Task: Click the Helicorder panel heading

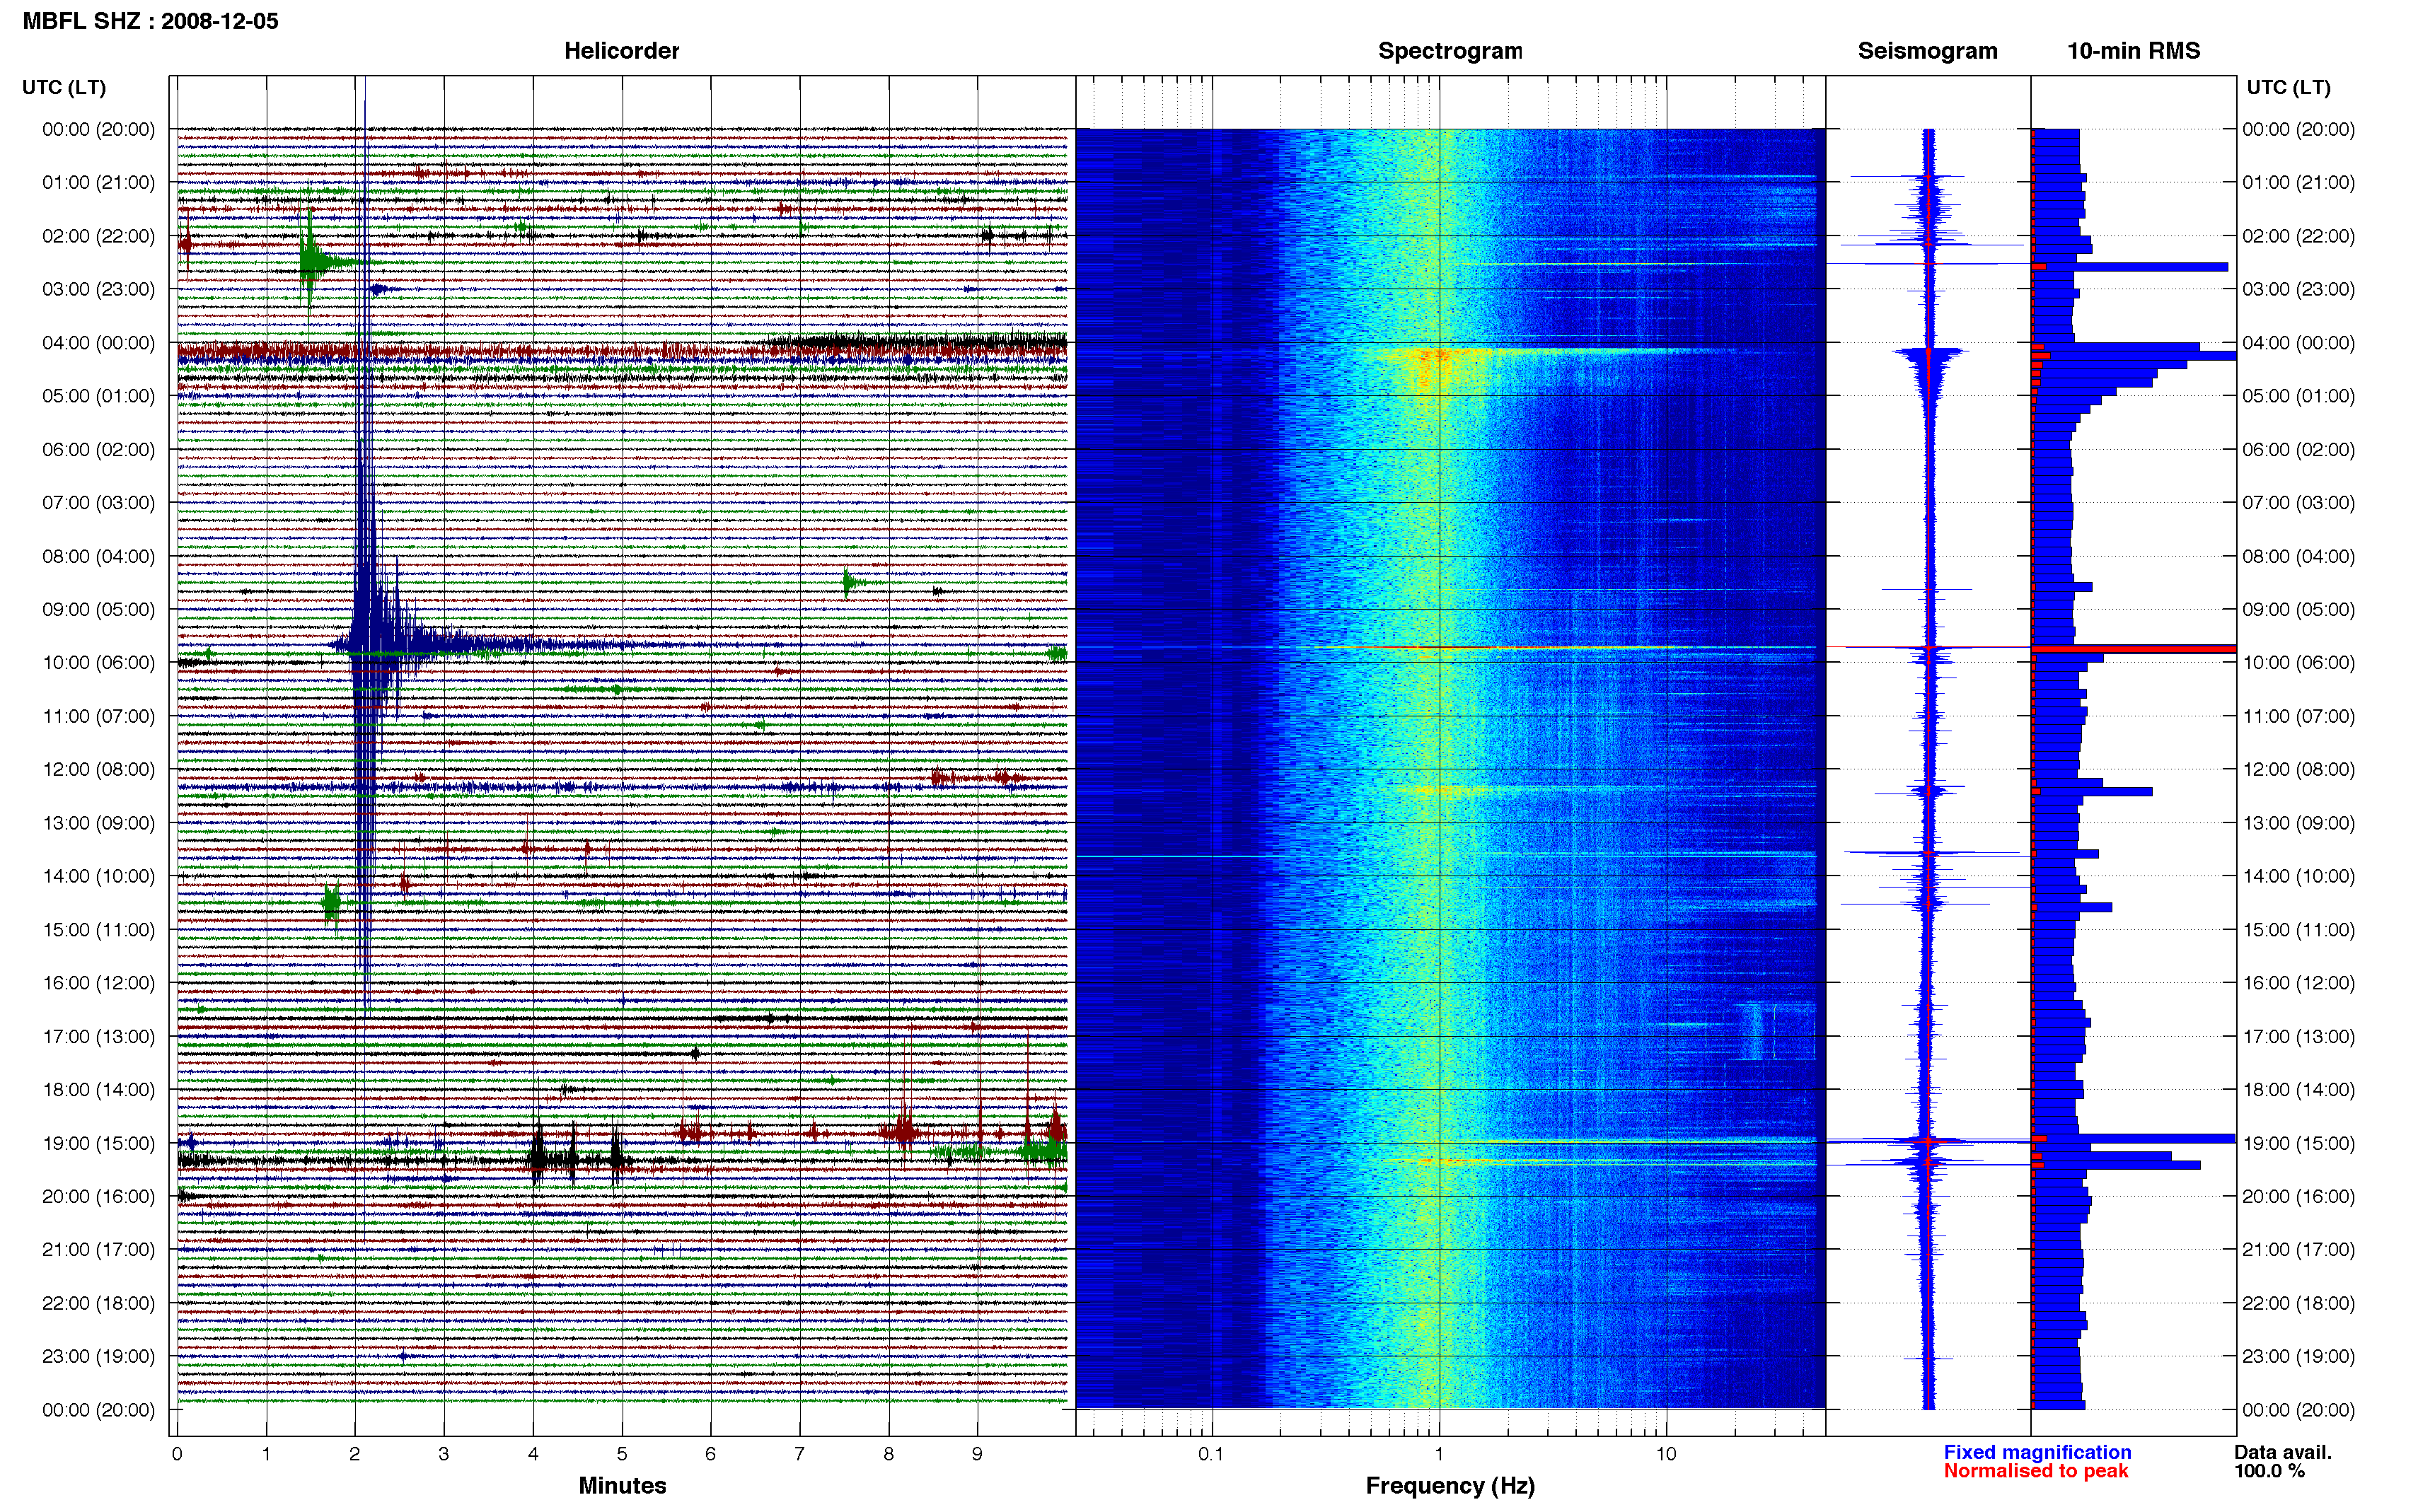Action: tap(621, 51)
